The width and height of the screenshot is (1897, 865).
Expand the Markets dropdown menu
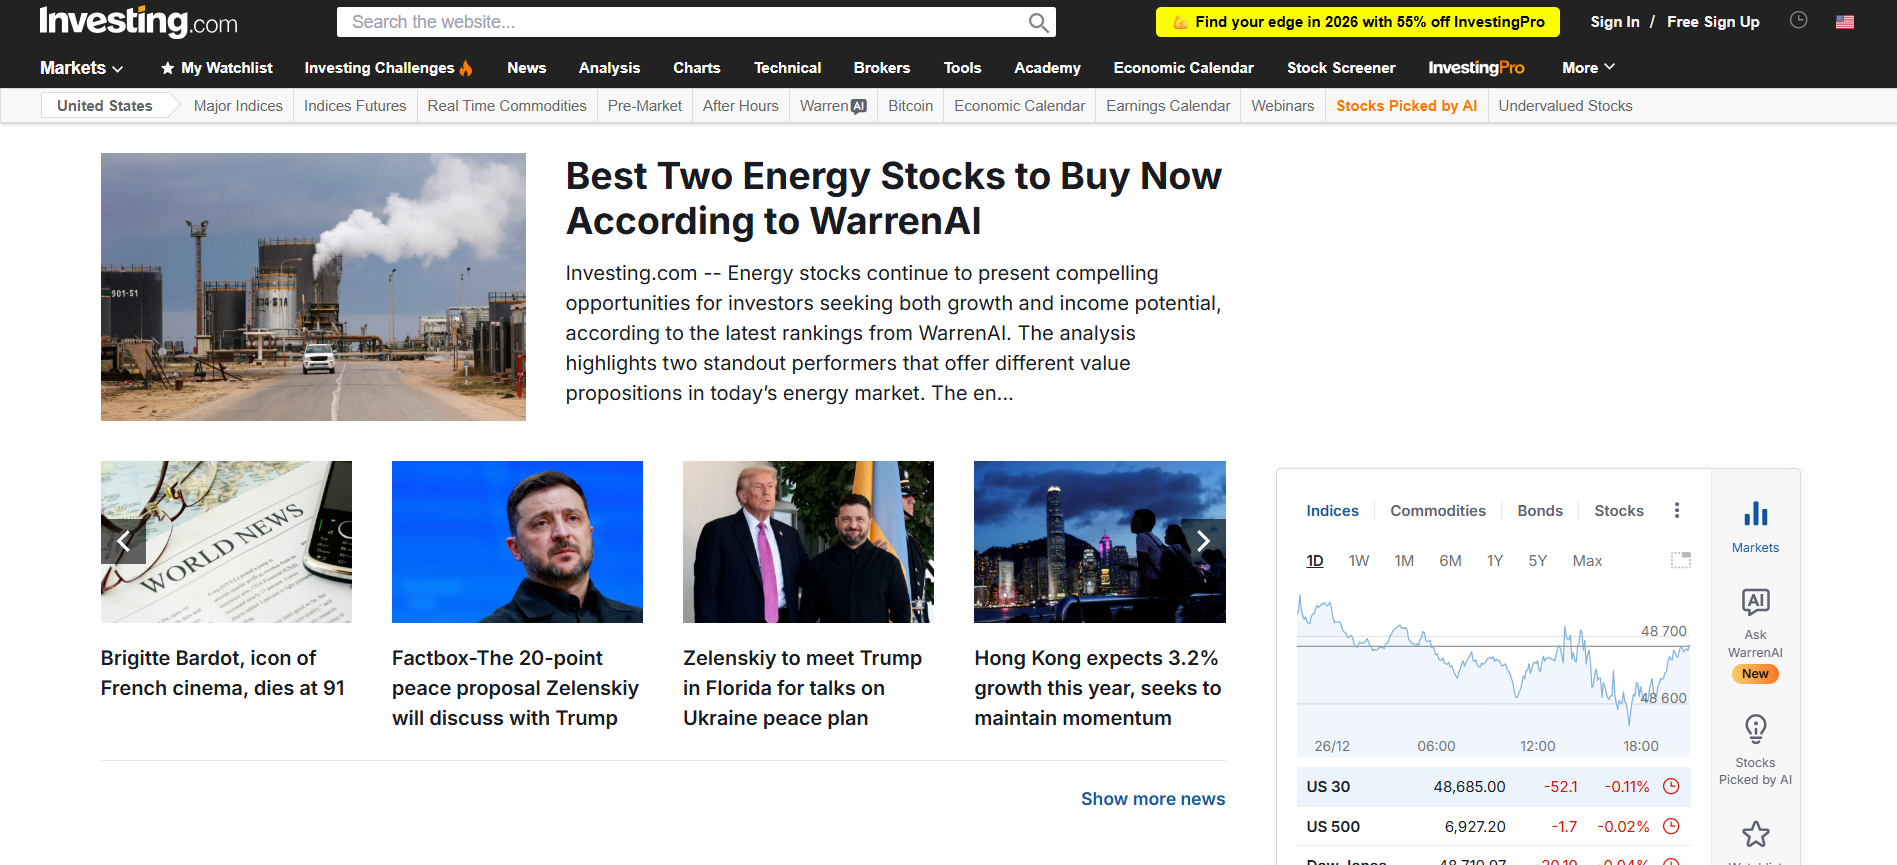(81, 68)
